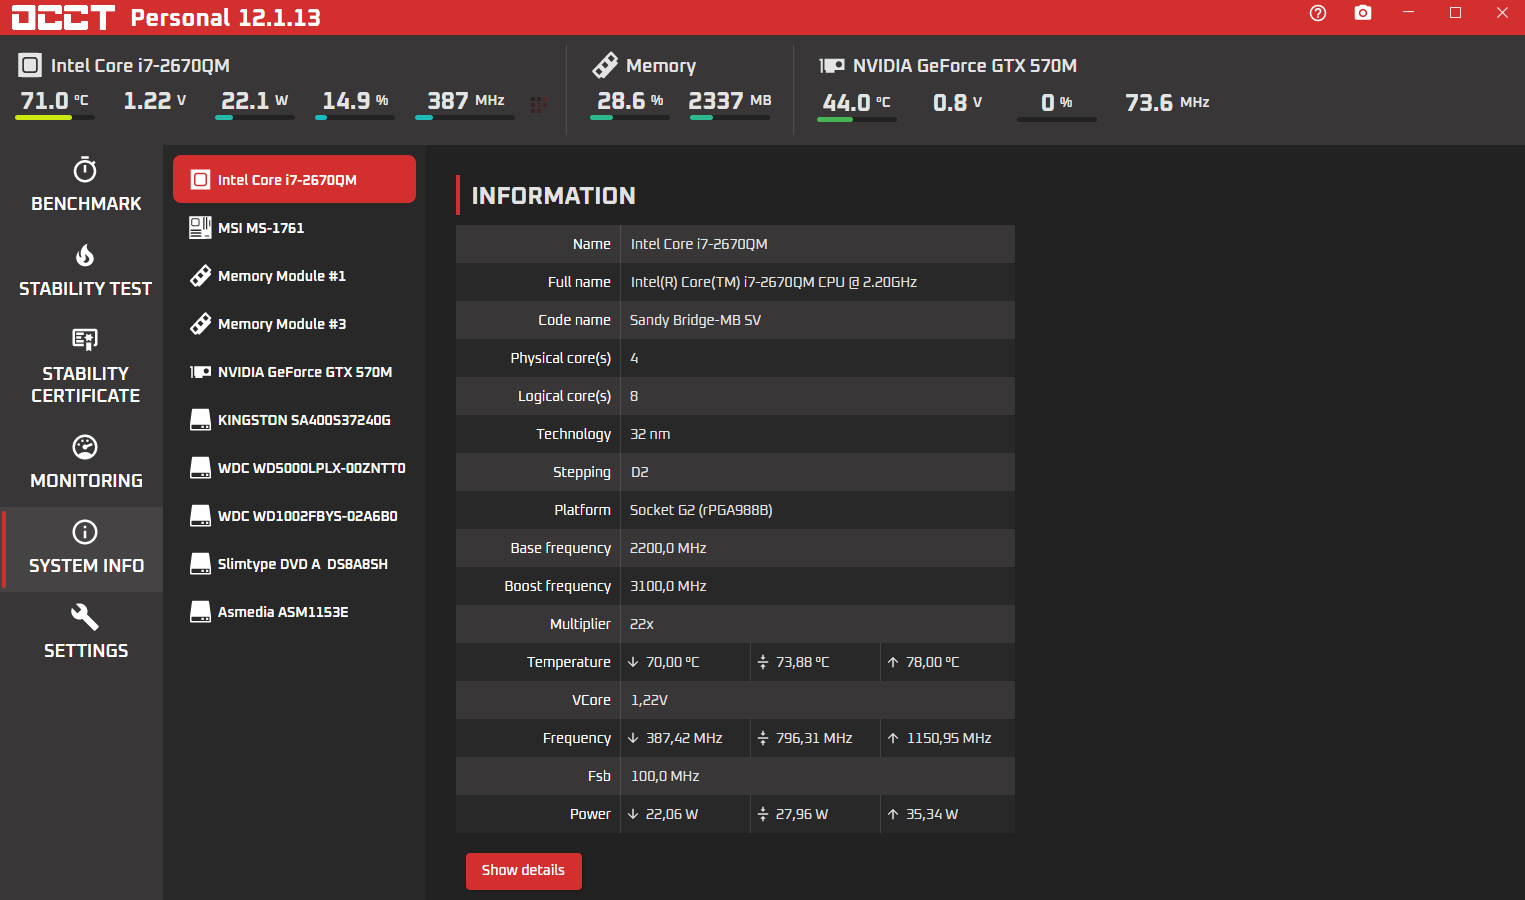1525x900 pixels.
Task: Select WDC WD5000LPLX-00ZNTT0 drive entry
Action: tap(294, 468)
